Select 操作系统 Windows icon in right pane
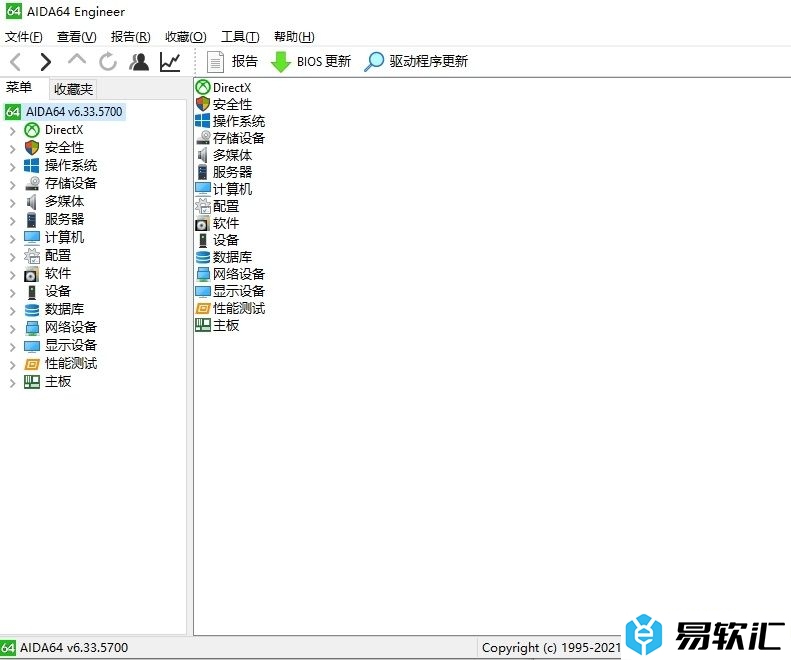 tap(203, 121)
